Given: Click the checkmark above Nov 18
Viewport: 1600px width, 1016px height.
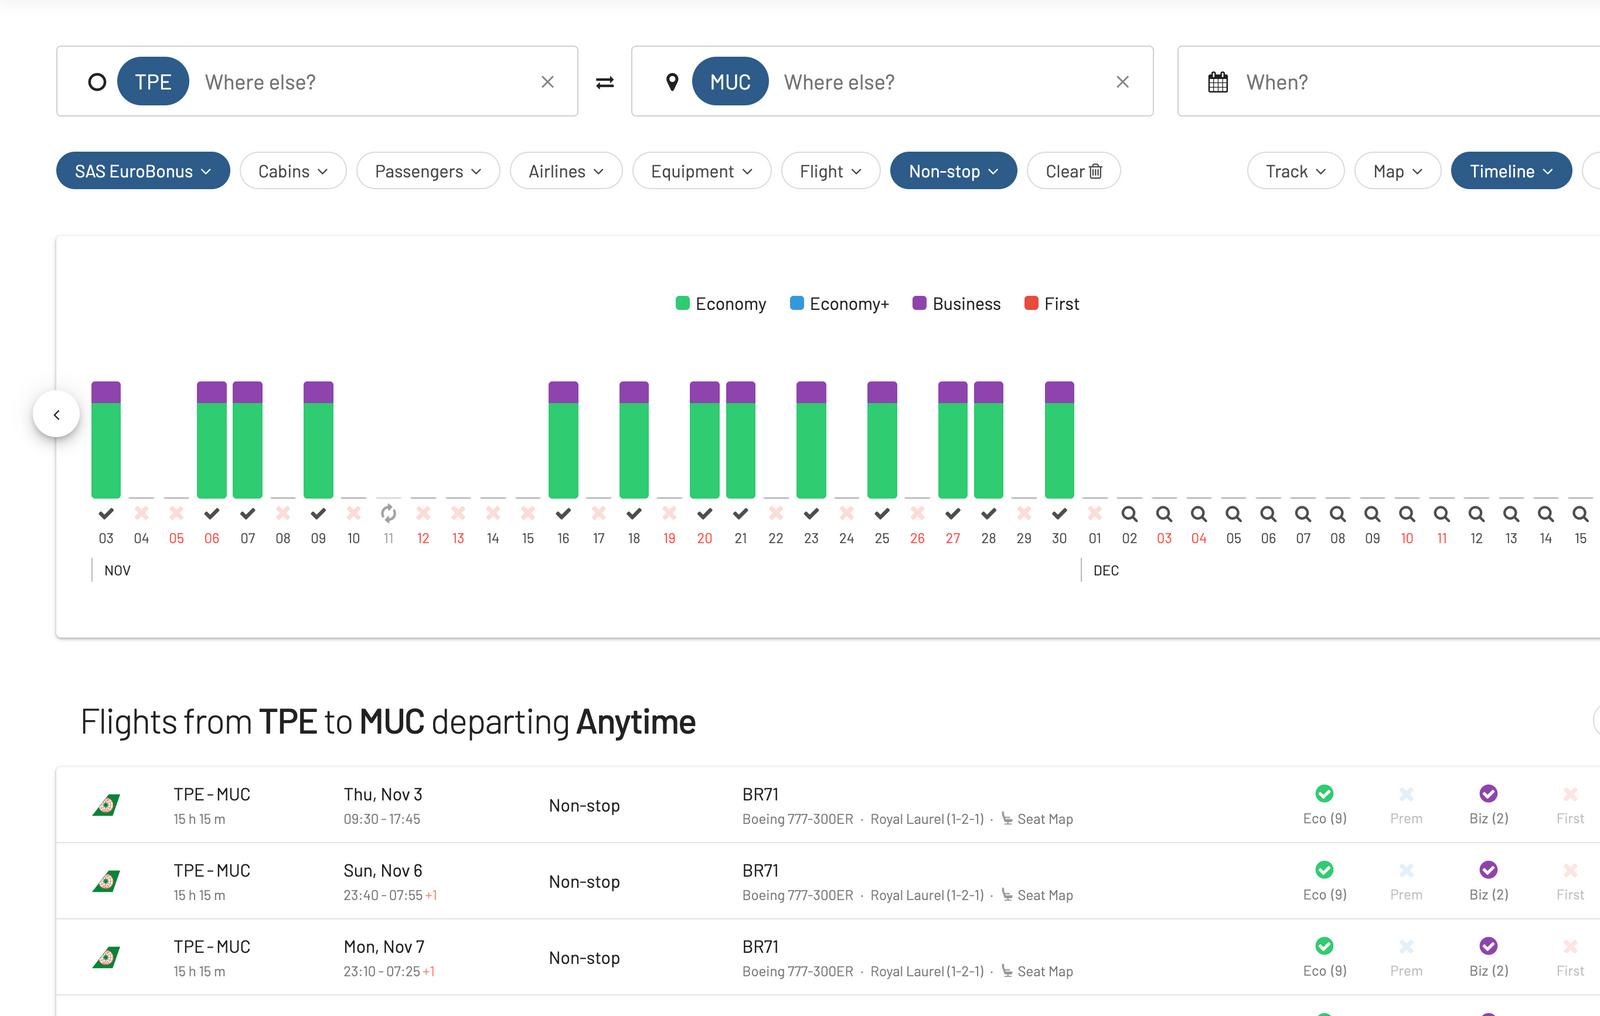Looking at the screenshot, I should 634,514.
